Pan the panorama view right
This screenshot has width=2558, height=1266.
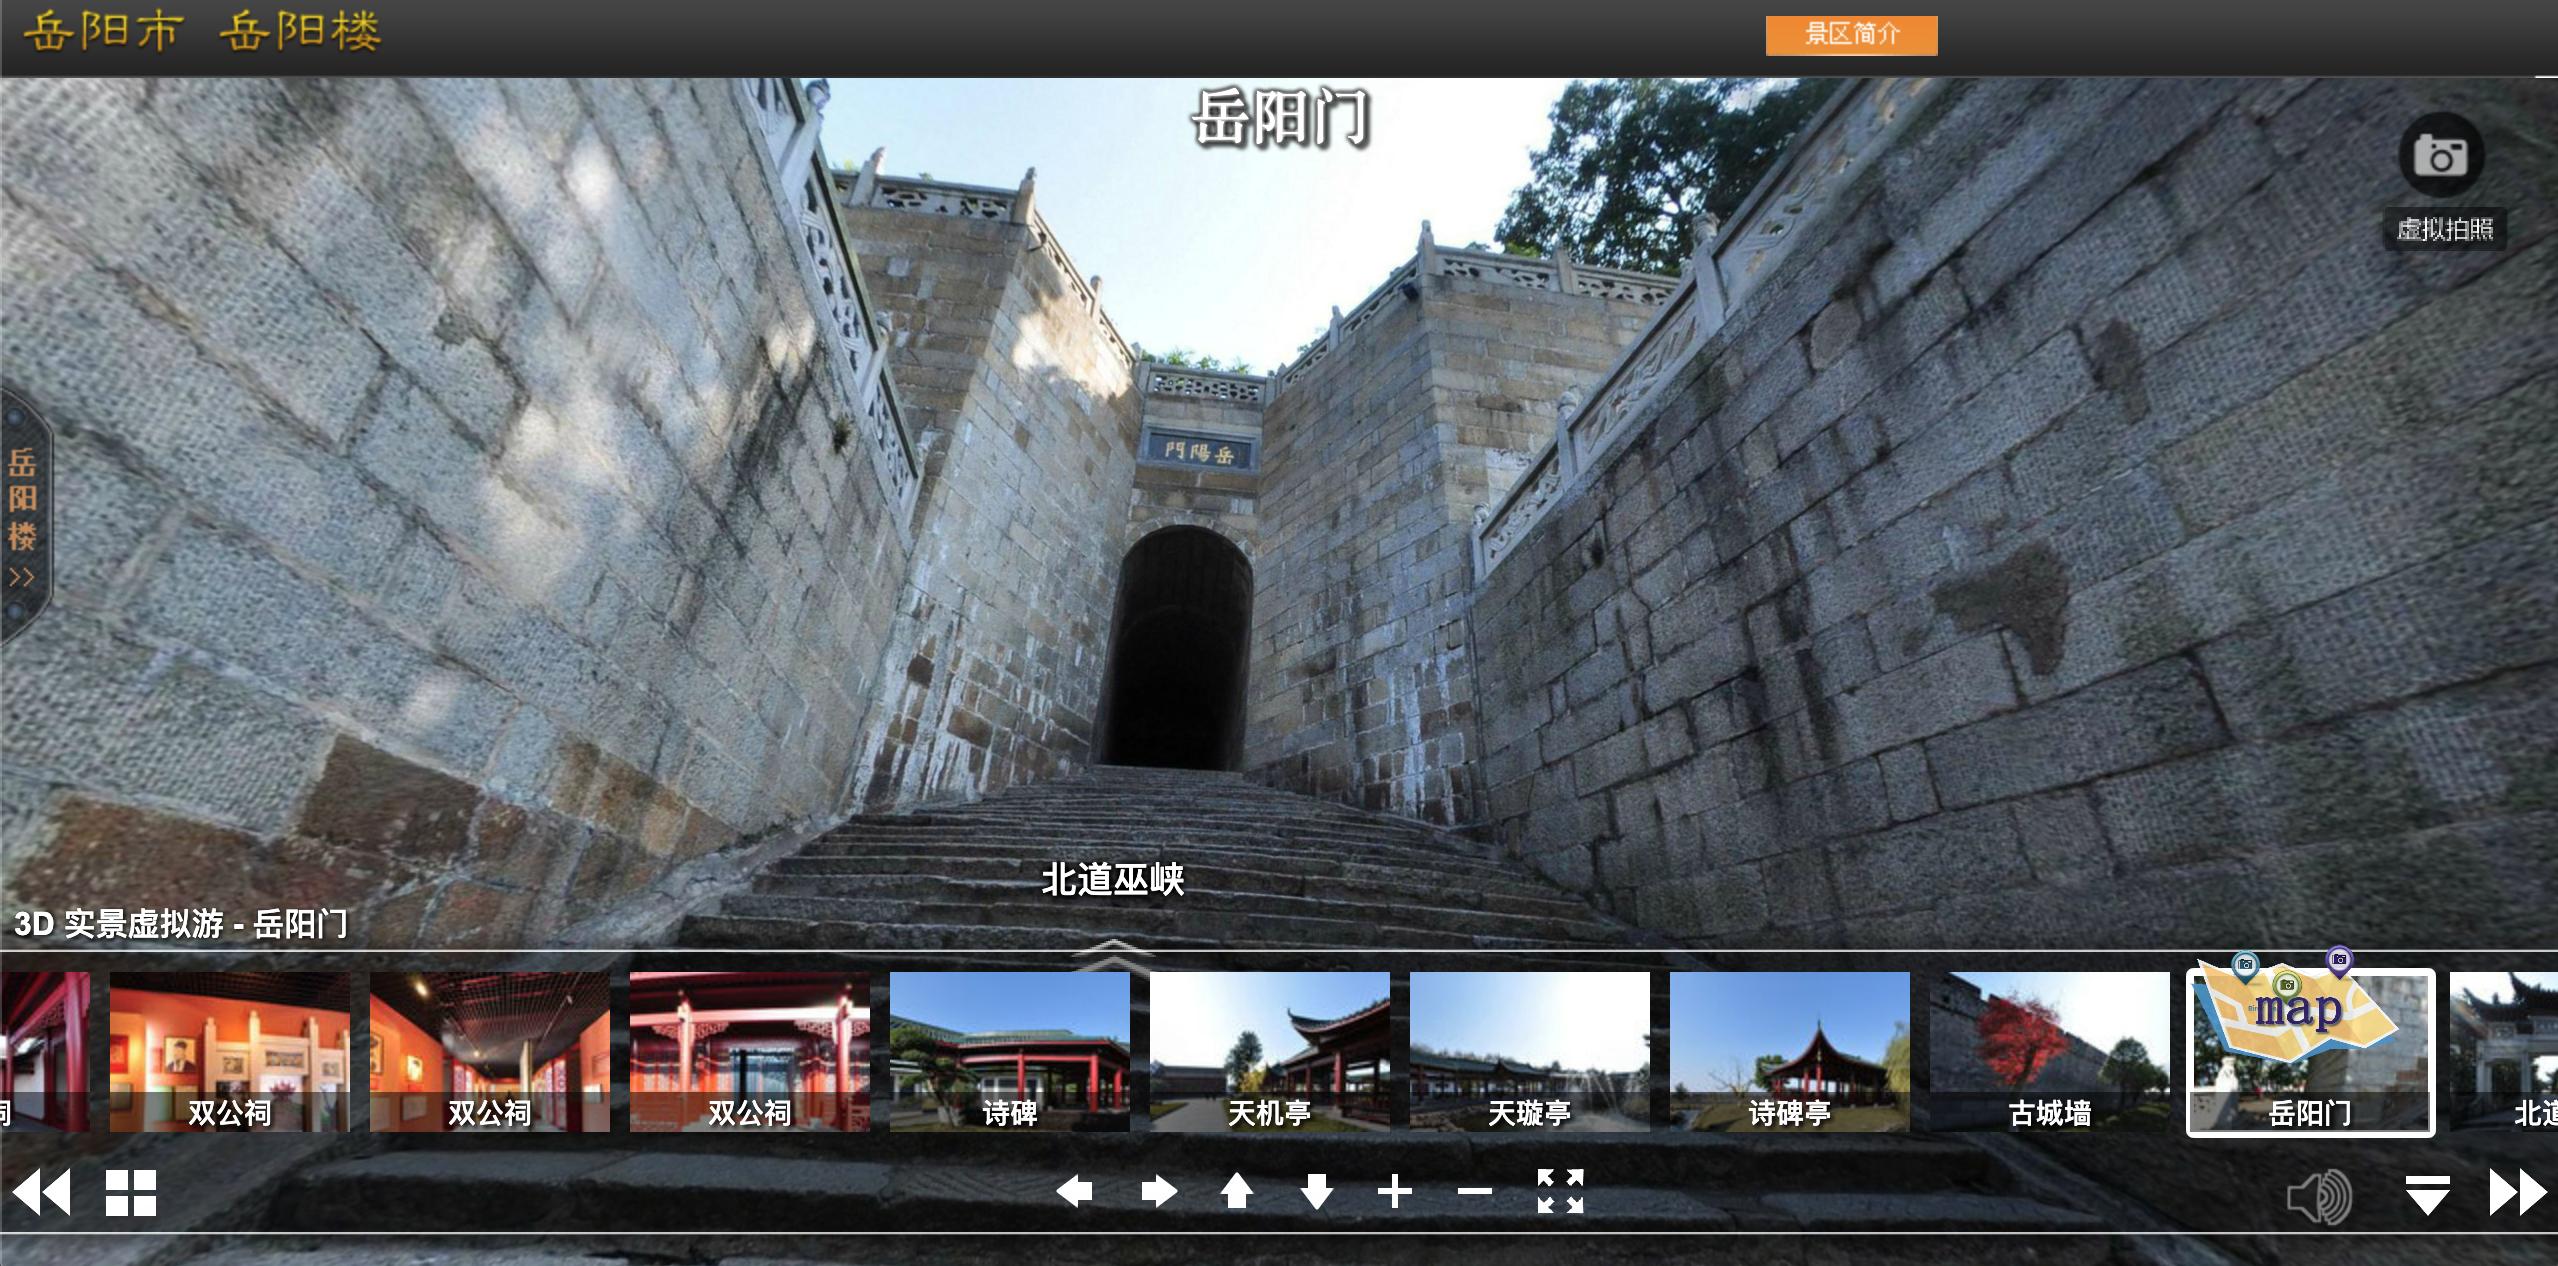pos(1158,1191)
